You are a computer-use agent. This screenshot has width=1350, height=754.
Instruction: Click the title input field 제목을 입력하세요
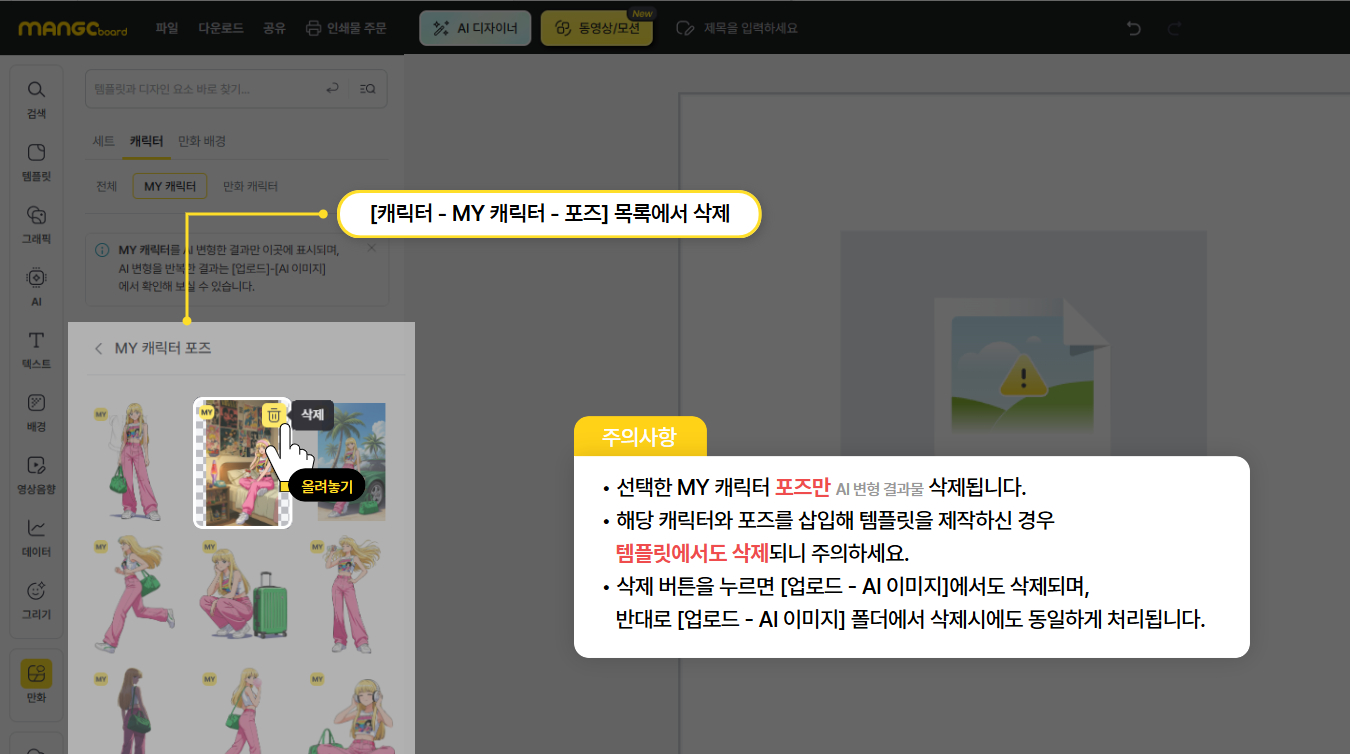[750, 28]
